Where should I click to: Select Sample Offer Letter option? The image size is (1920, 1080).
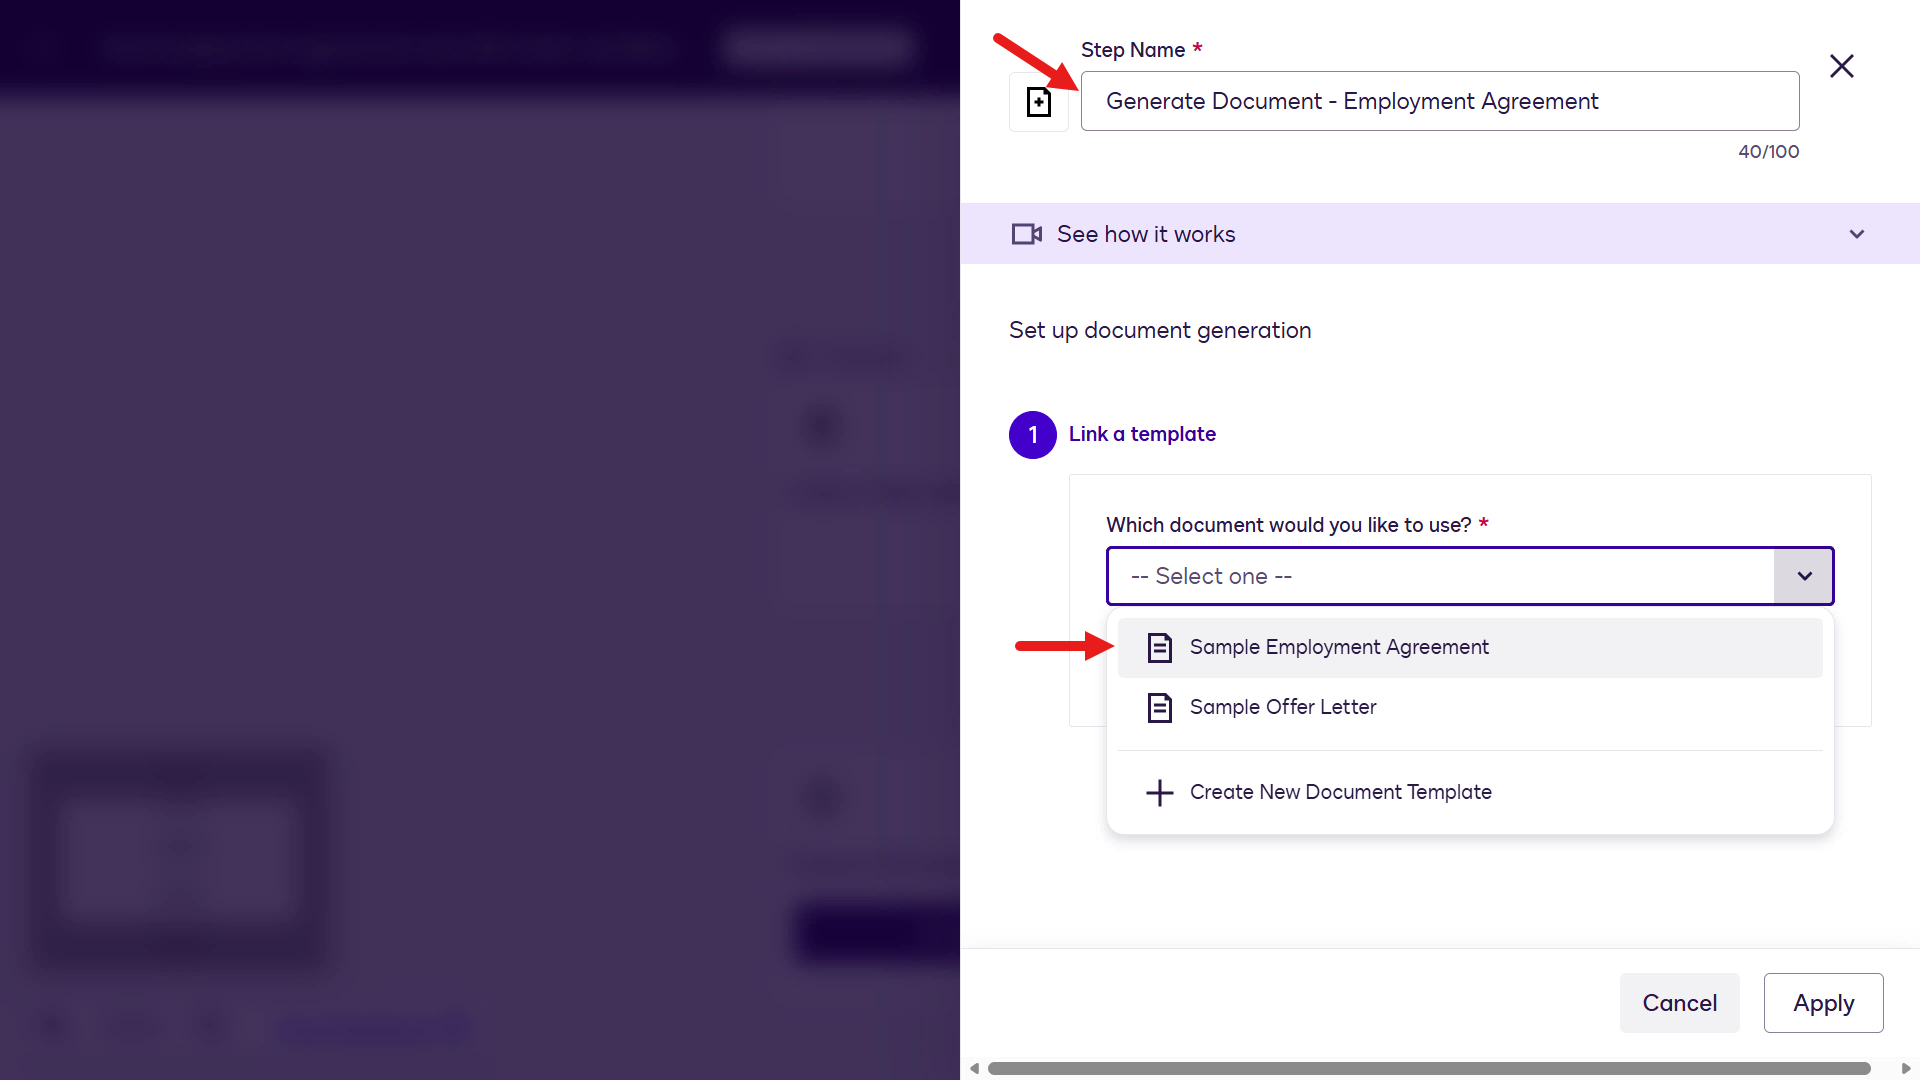[1470, 708]
